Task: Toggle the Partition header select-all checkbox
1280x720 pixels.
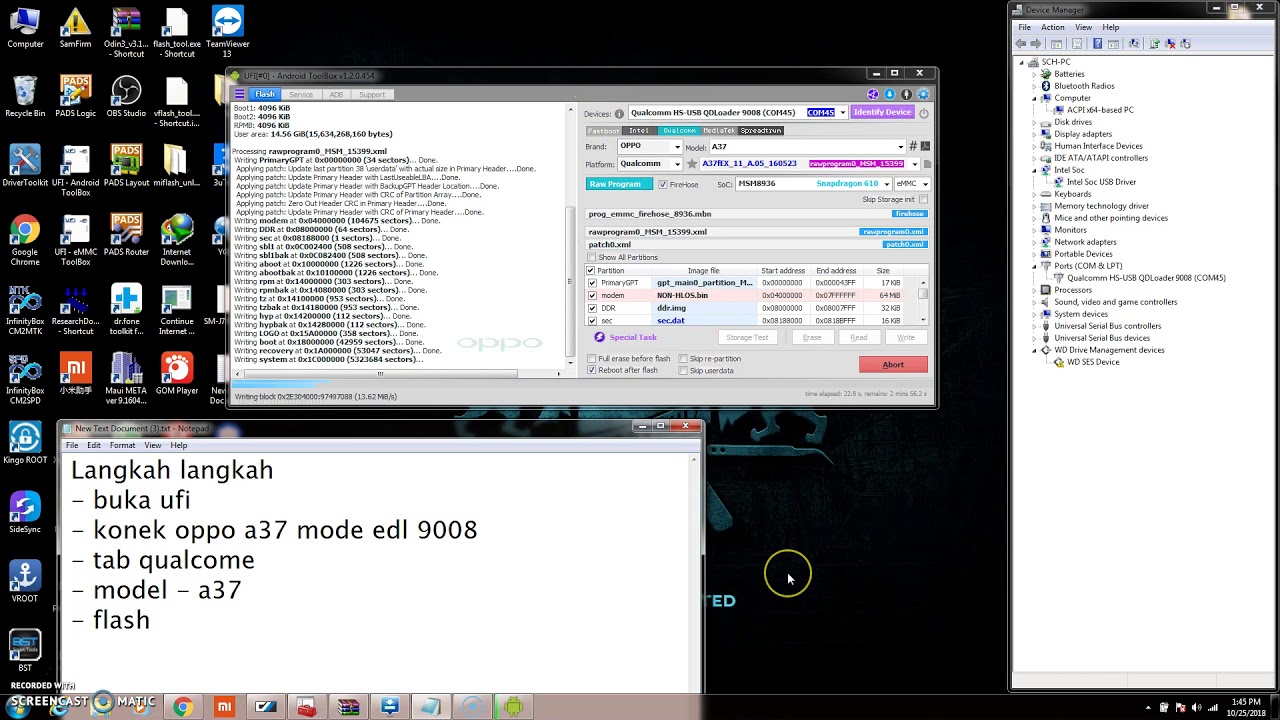Action: coord(591,270)
